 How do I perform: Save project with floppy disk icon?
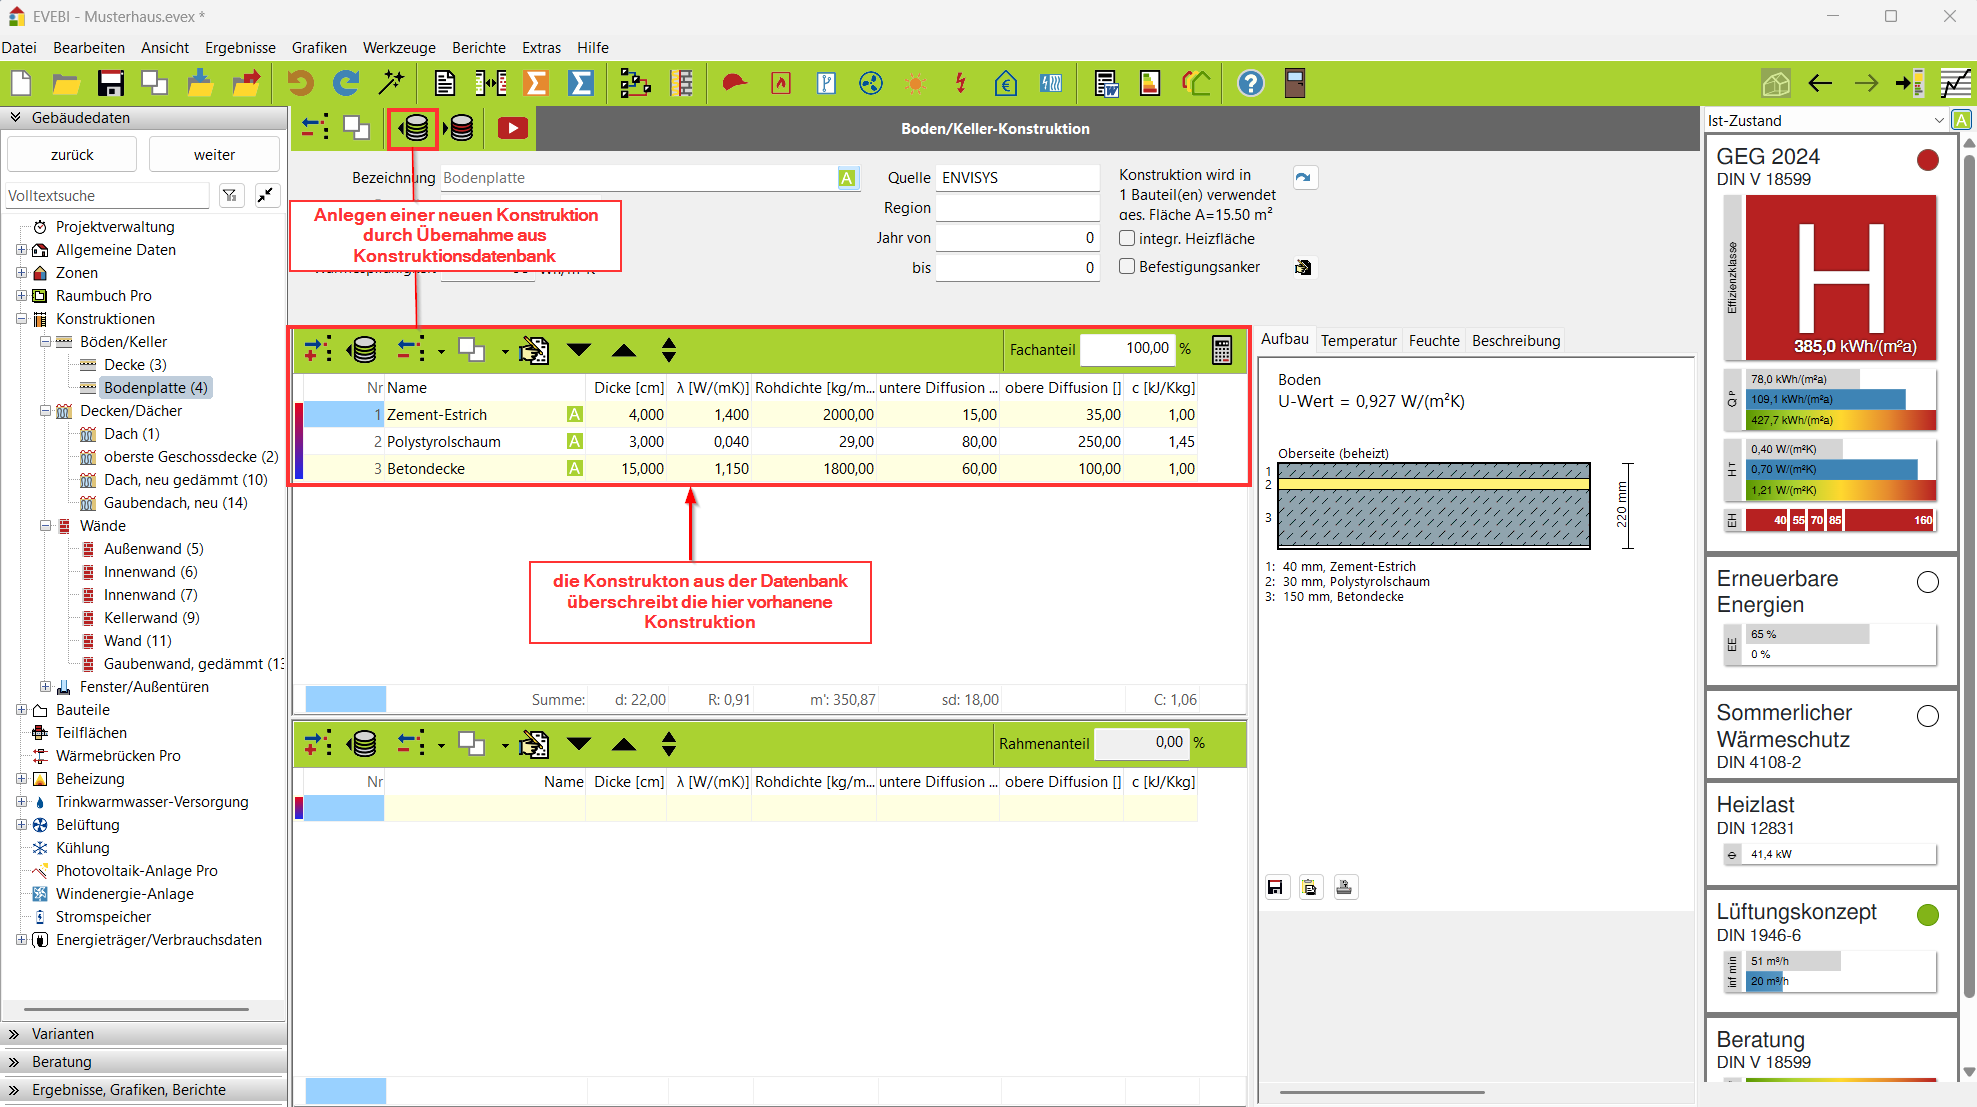pos(110,84)
